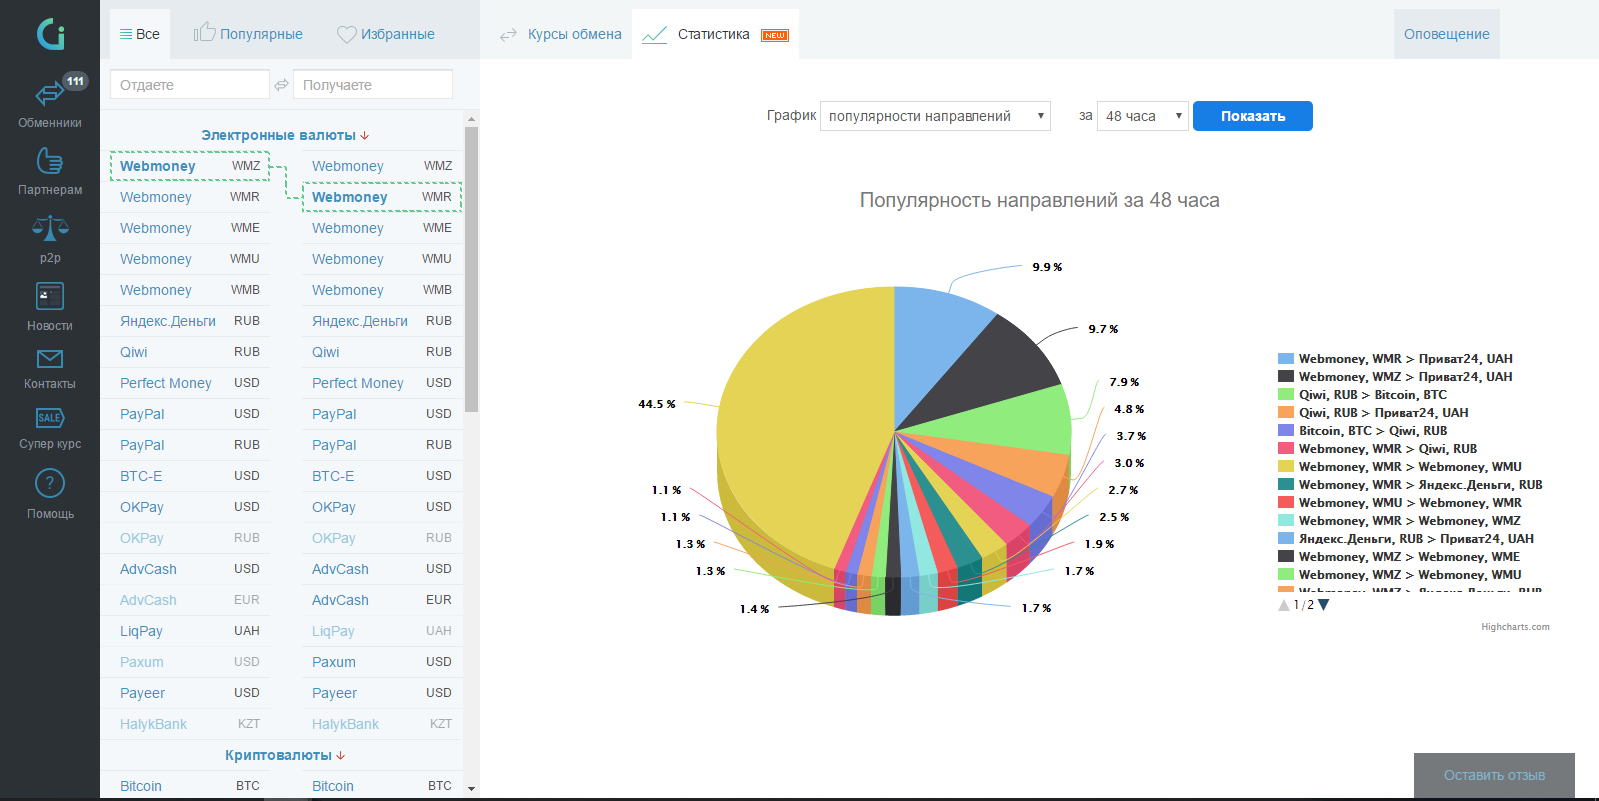Focus the Получаете search field
Screen dimensions: 1599x801
coord(373,85)
